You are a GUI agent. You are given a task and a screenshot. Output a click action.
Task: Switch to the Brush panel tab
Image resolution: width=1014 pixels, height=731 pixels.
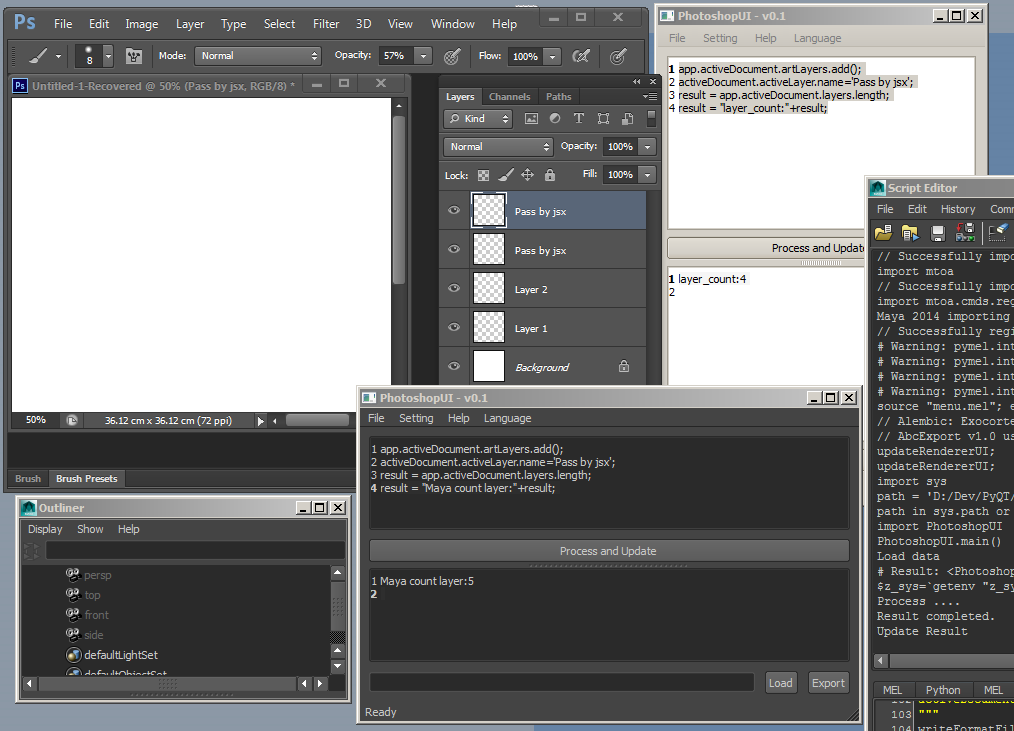28,479
